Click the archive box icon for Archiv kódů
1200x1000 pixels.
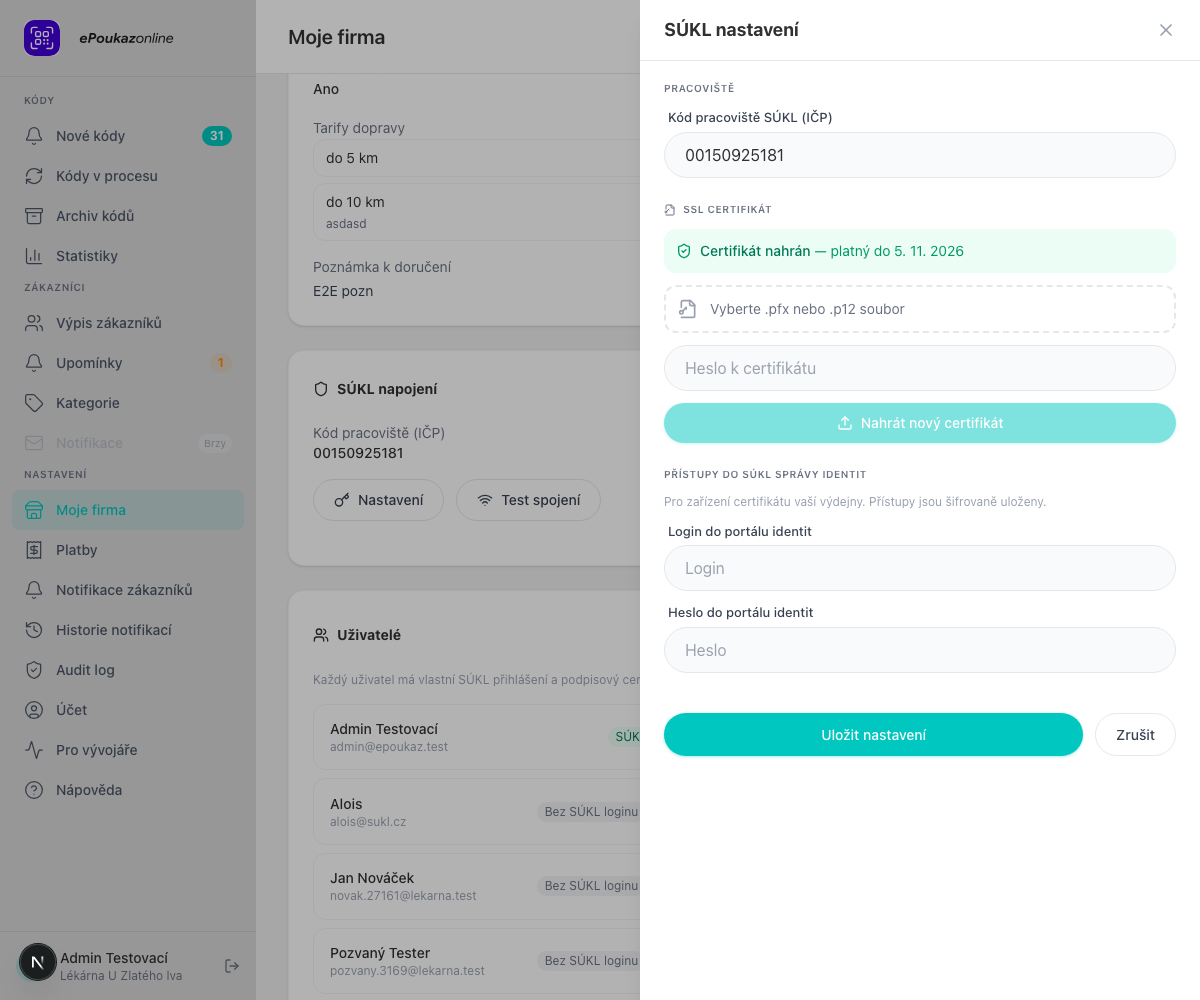[x=34, y=216]
